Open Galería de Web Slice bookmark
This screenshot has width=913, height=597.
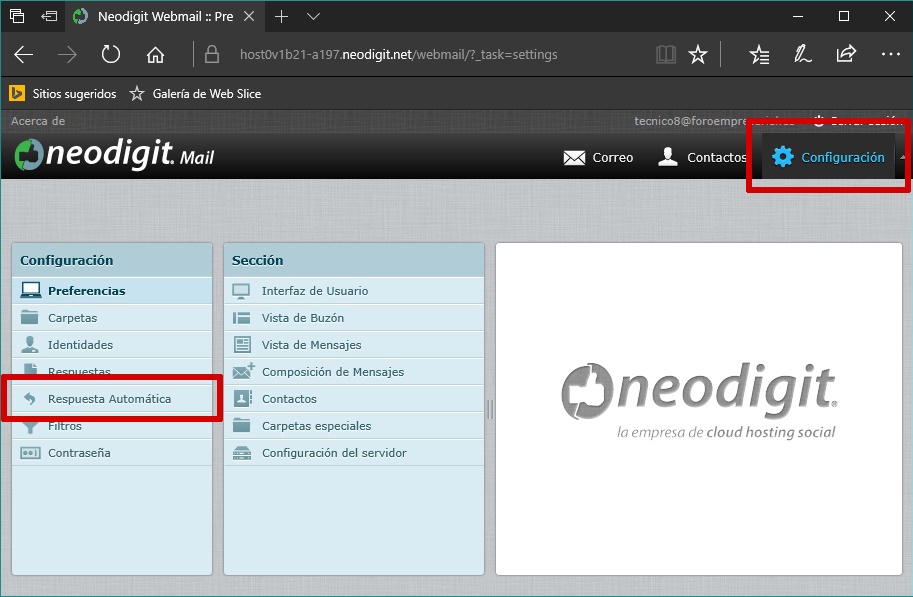pos(195,94)
